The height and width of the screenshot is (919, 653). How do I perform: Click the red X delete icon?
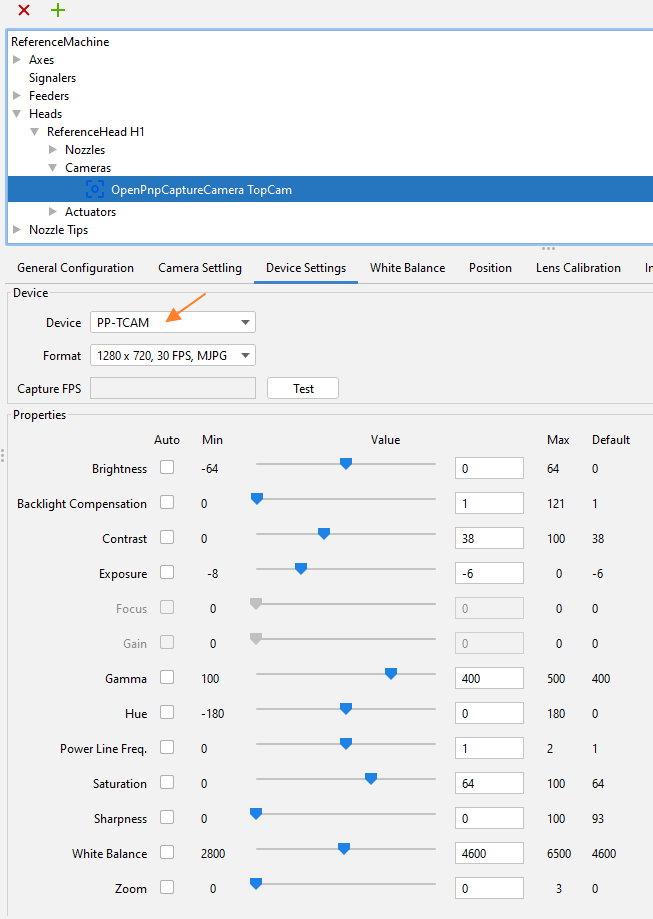tap(24, 10)
